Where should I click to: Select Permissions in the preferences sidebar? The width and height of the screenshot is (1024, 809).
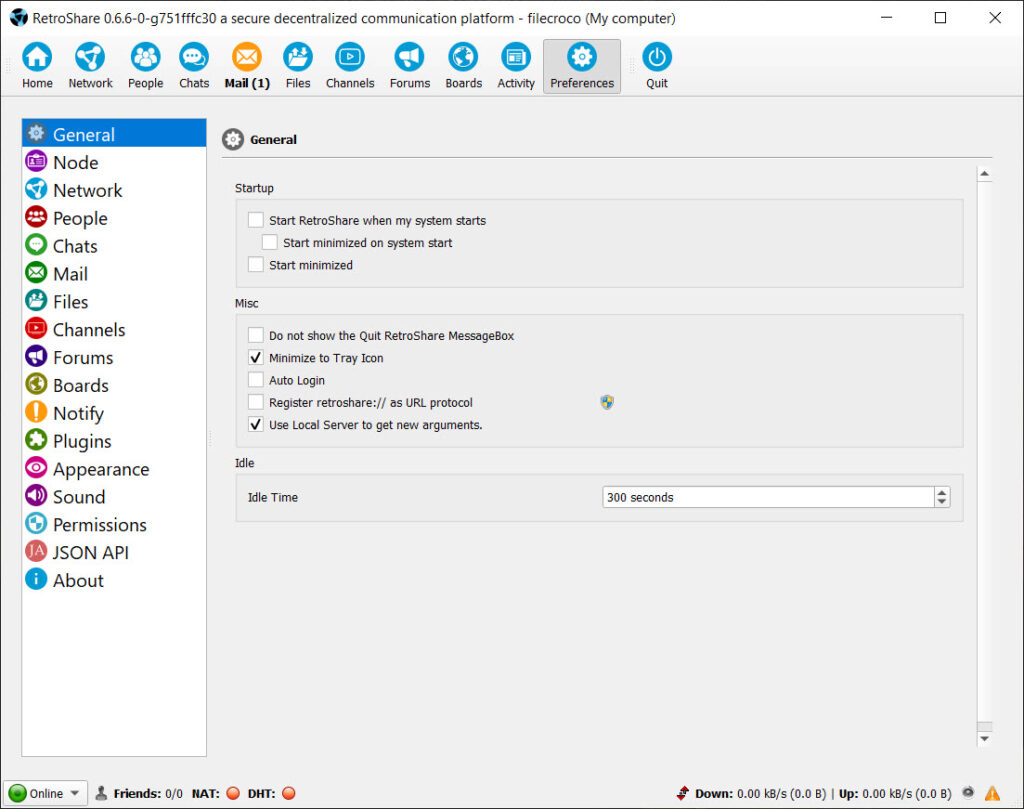[x=114, y=524]
